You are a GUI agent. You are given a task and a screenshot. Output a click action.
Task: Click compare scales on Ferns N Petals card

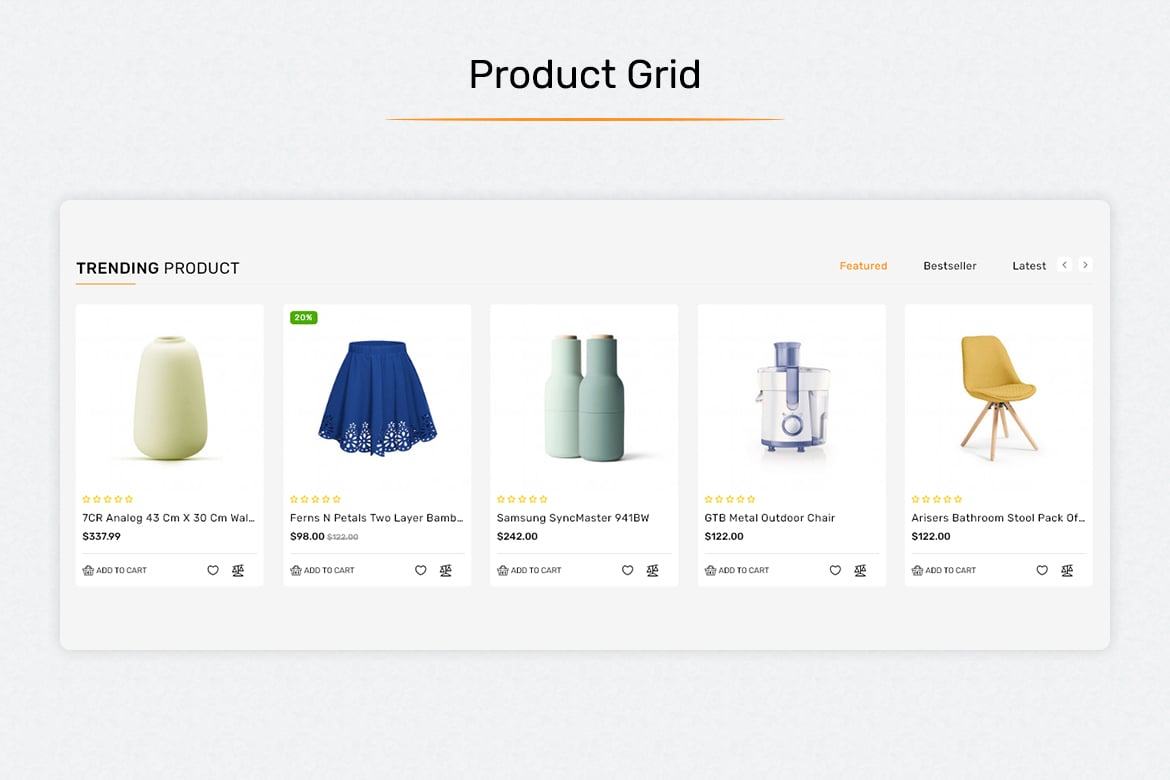(445, 570)
